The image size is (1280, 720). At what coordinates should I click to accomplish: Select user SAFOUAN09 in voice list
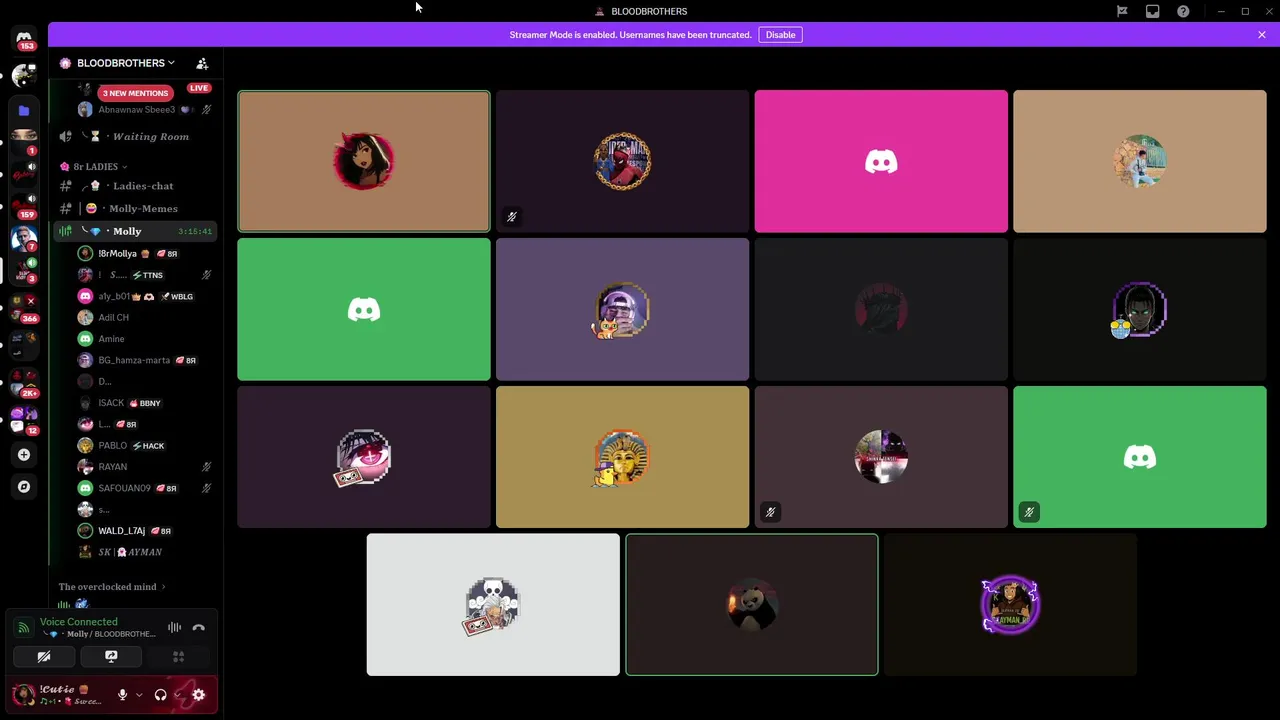pyautogui.click(x=145, y=488)
